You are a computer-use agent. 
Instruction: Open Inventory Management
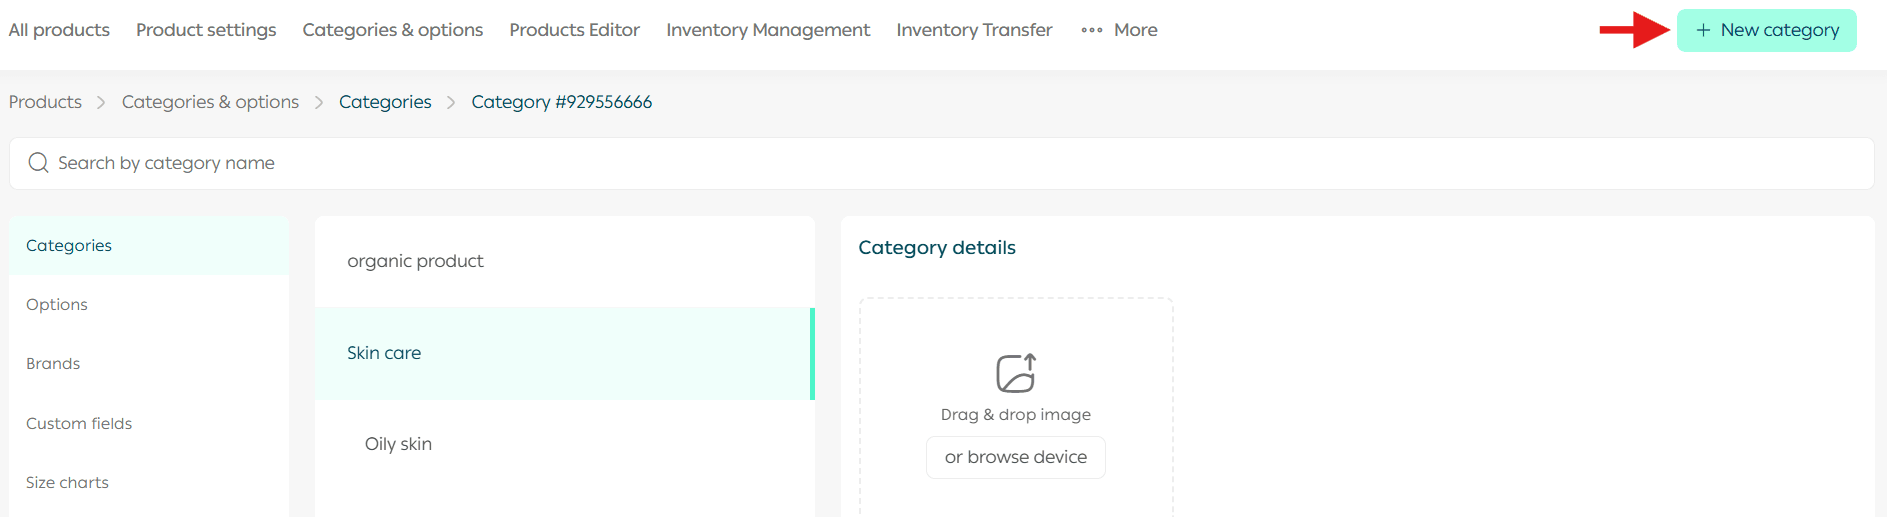click(768, 30)
